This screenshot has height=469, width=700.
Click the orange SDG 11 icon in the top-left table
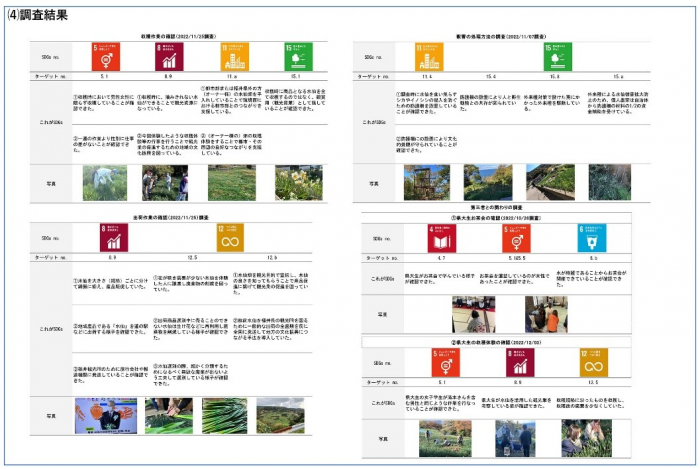coord(234,56)
